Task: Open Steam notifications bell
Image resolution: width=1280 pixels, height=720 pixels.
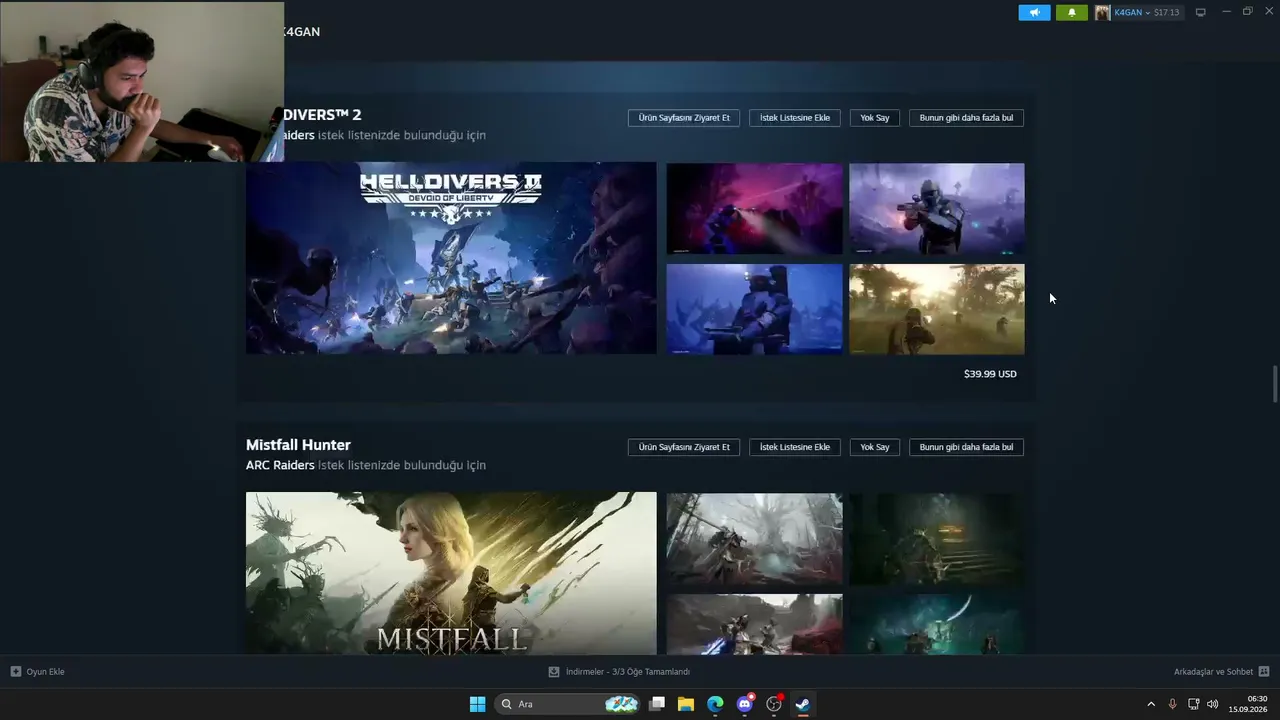Action: point(1072,12)
